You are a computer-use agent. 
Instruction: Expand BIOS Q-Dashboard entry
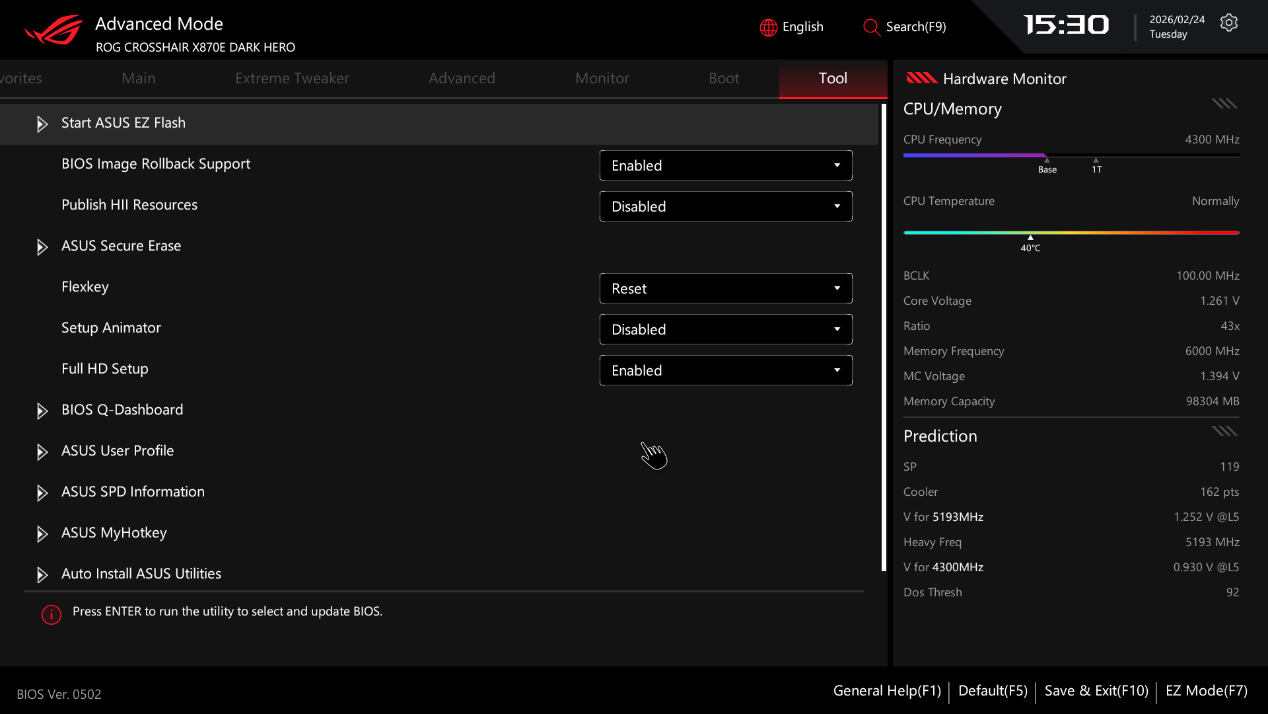coord(122,410)
